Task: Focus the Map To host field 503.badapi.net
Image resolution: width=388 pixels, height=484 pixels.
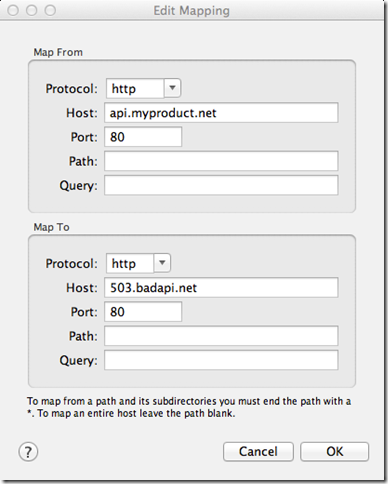Action: [x=221, y=287]
